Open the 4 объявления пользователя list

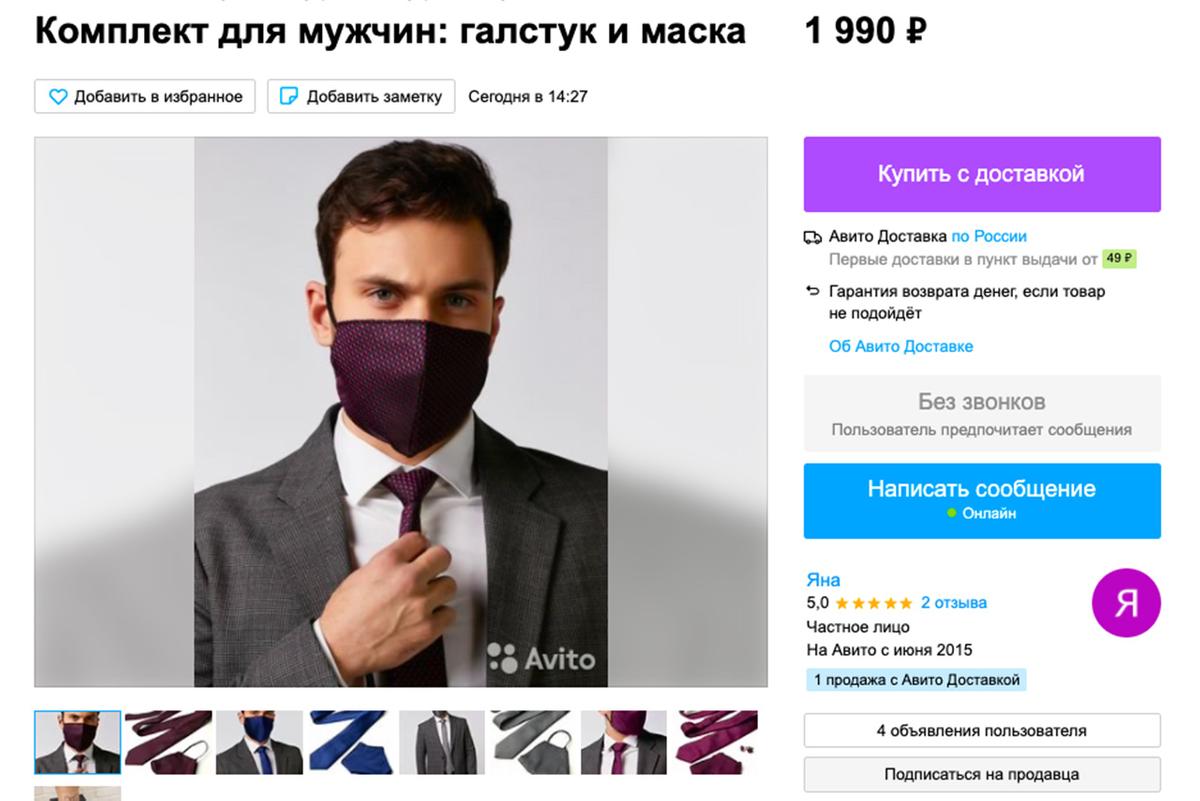pyautogui.click(x=981, y=731)
